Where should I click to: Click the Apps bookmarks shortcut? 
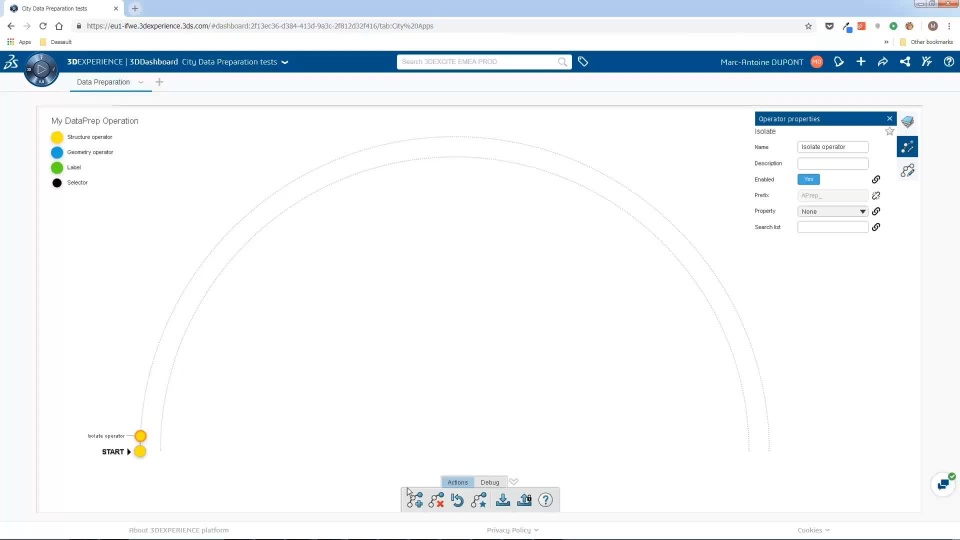[19, 42]
